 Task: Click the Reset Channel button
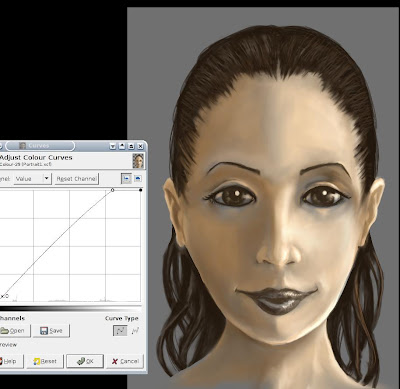point(77,179)
